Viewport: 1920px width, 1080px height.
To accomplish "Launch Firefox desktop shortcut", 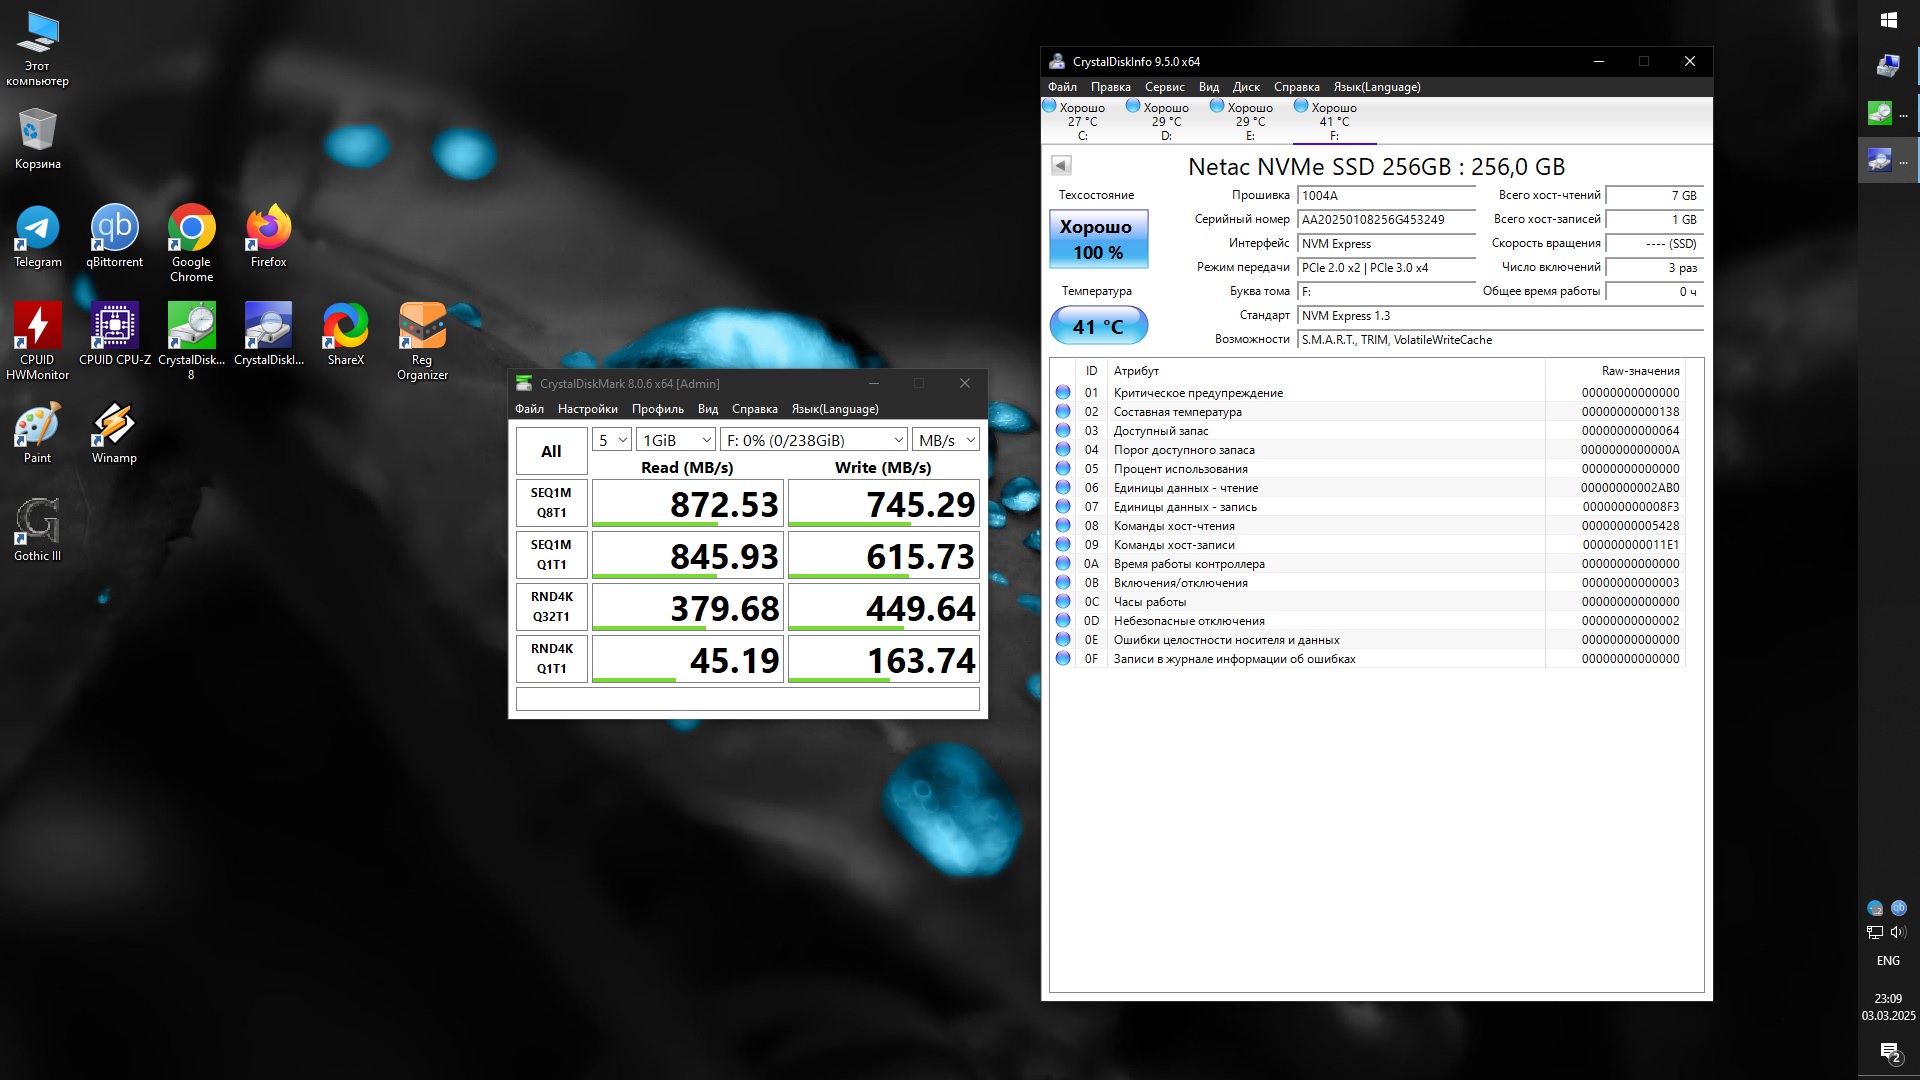I will coord(268,237).
